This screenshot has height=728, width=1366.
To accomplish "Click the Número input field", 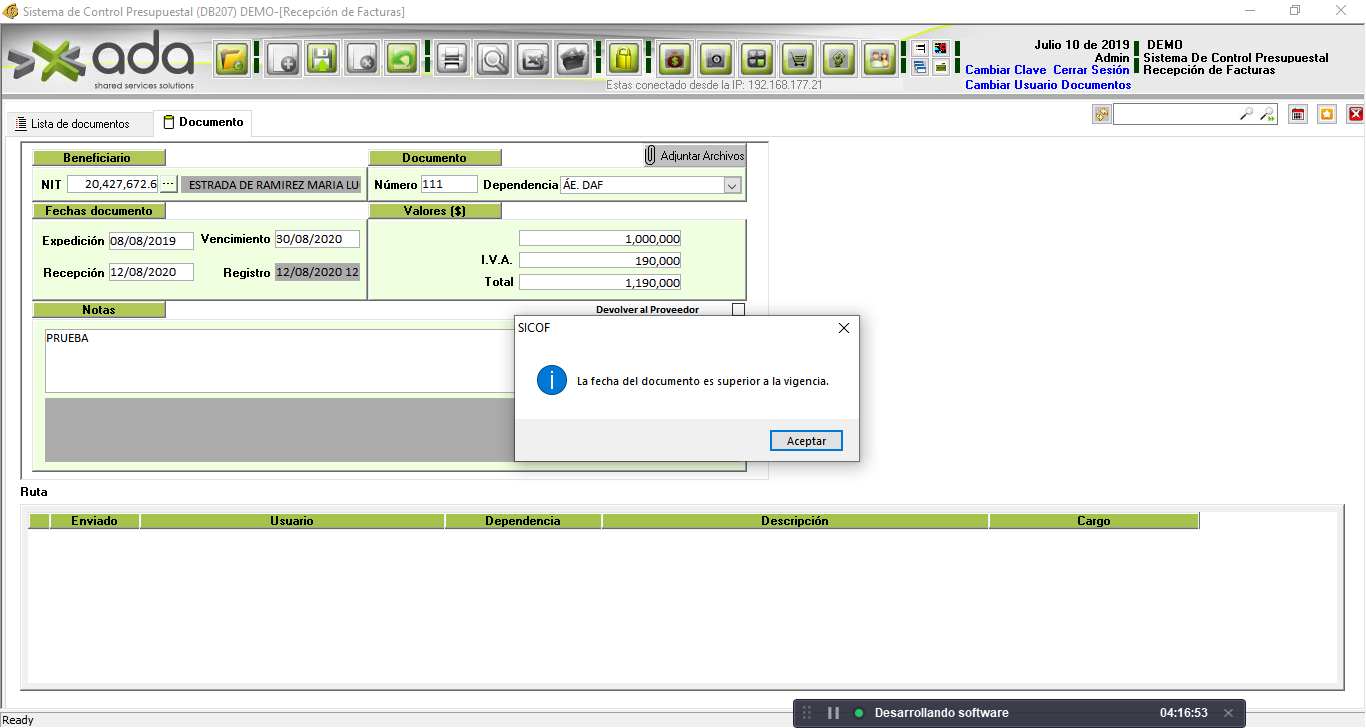I will click(449, 184).
